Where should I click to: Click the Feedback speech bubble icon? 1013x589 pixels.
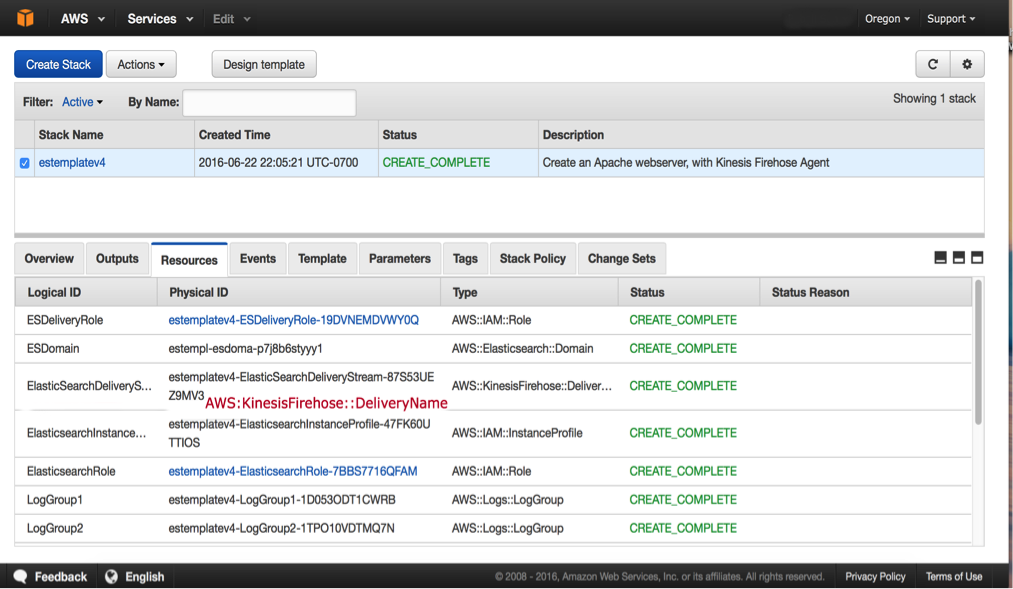point(20,576)
